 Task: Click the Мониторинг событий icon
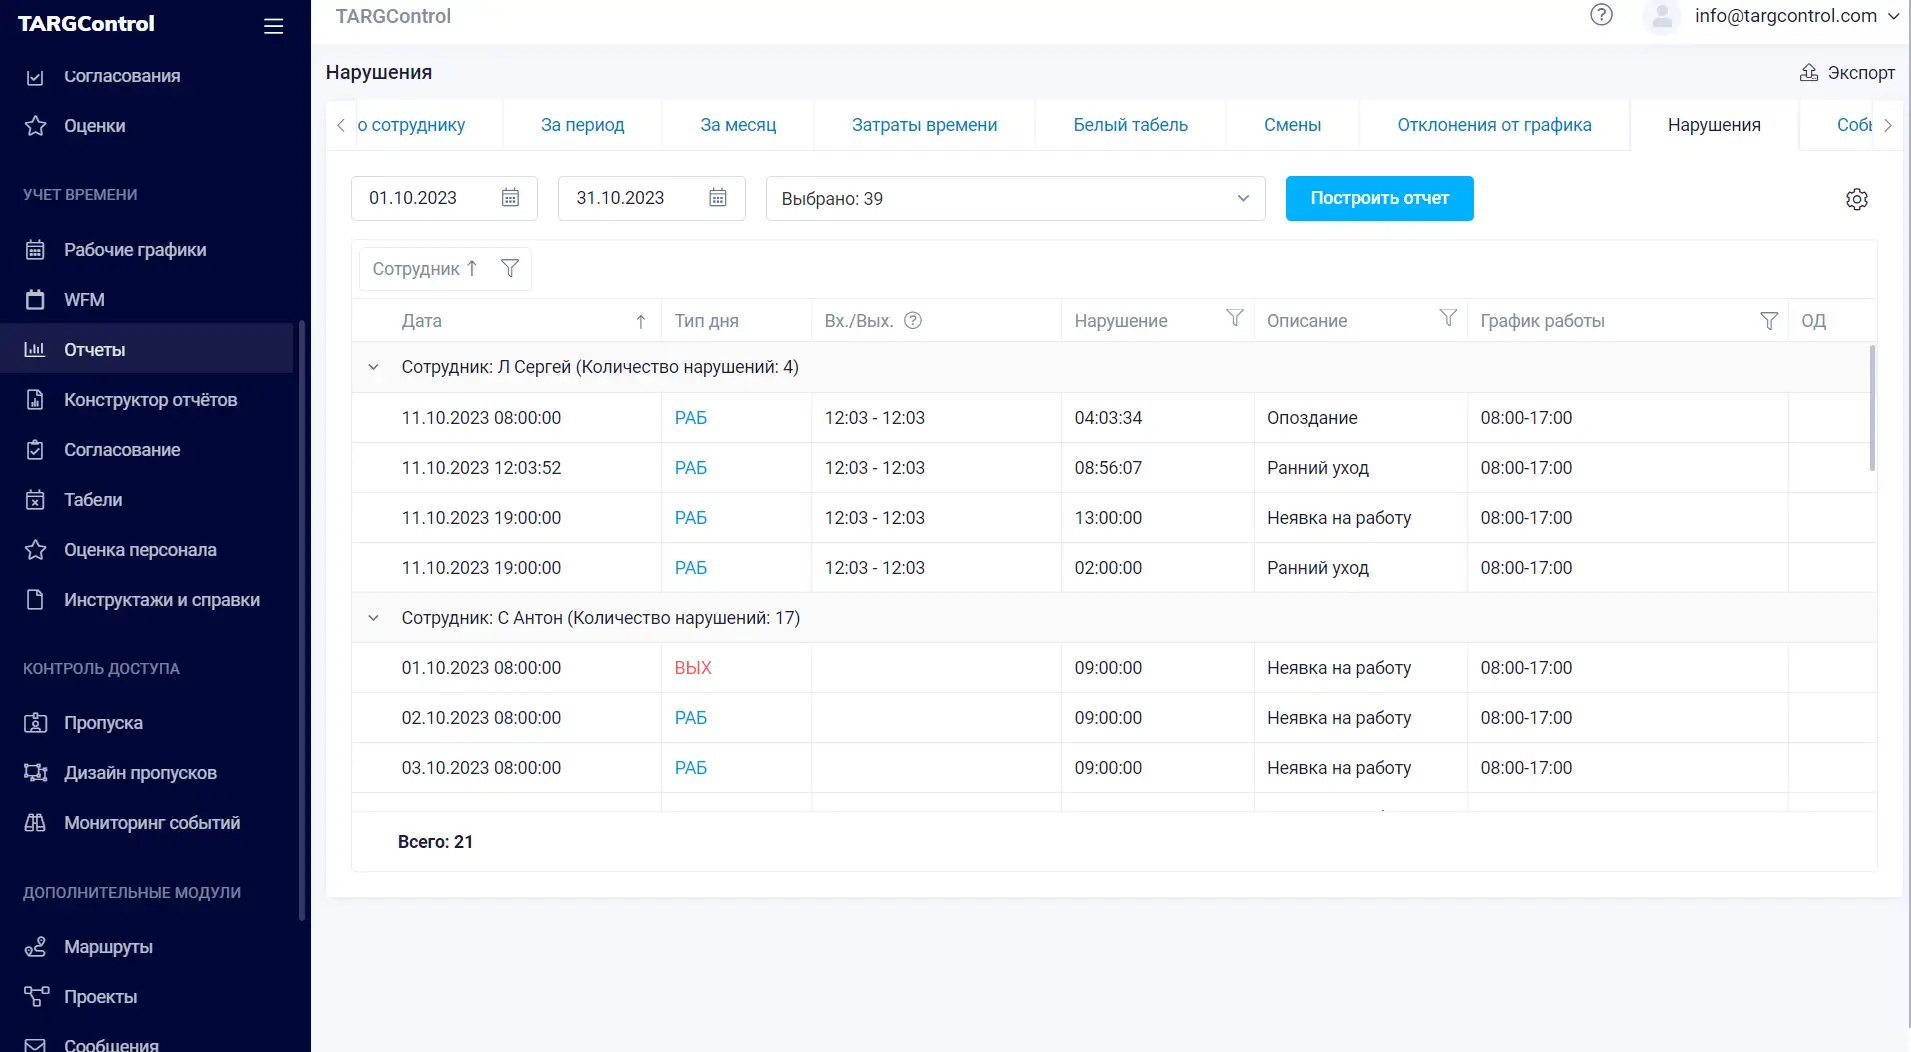click(35, 823)
